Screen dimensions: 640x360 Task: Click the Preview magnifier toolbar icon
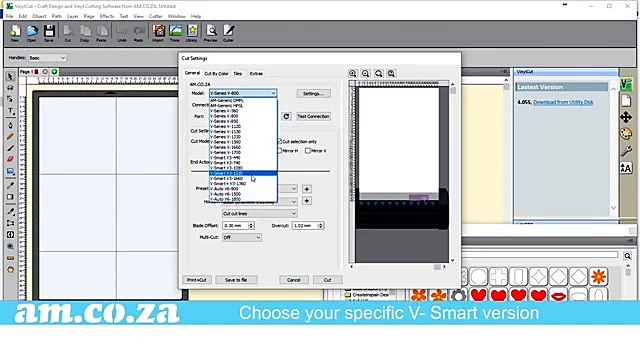(x=211, y=33)
